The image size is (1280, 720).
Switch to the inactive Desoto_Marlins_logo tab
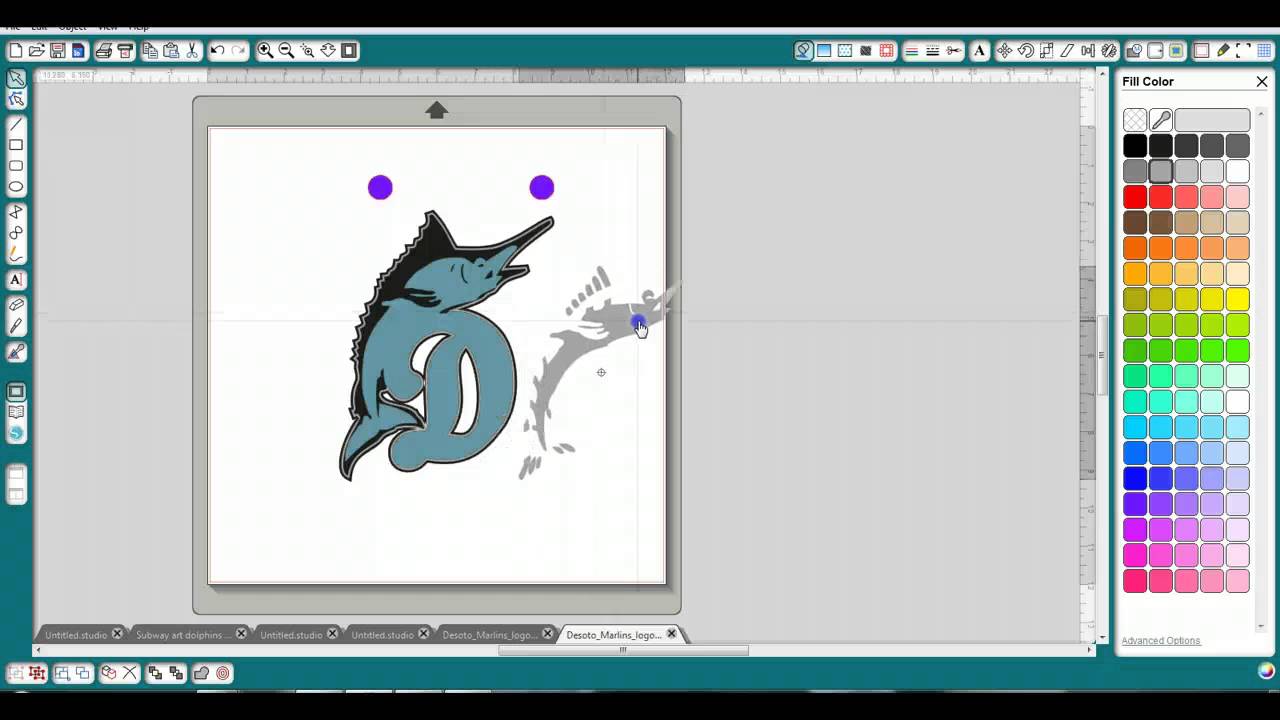pos(490,635)
